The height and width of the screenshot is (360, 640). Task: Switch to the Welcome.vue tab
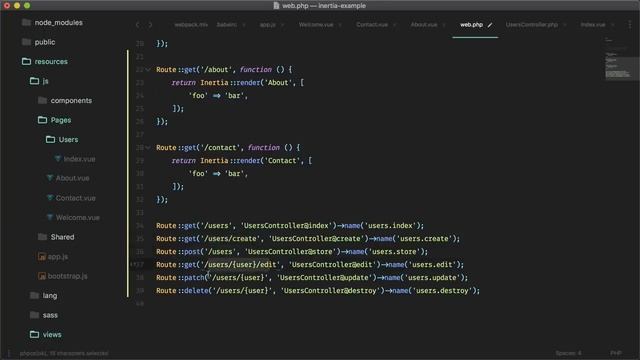[x=316, y=25]
